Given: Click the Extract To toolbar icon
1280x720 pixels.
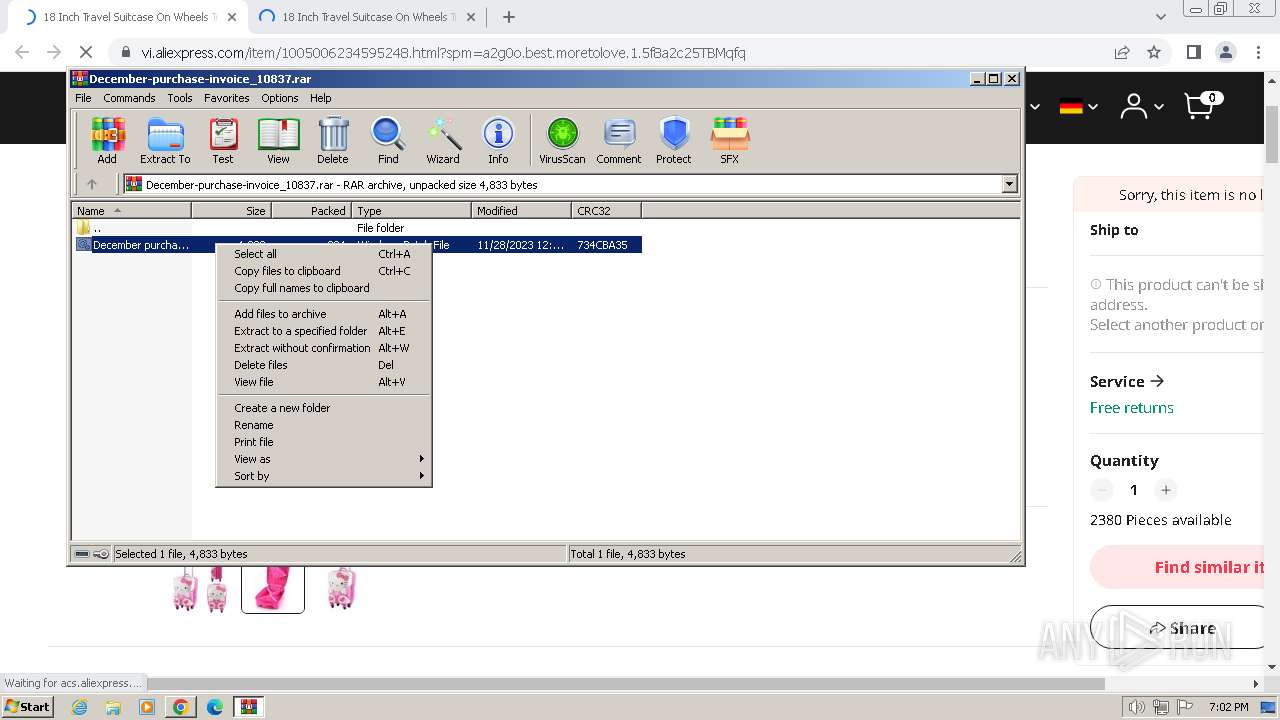Looking at the screenshot, I should [165, 141].
